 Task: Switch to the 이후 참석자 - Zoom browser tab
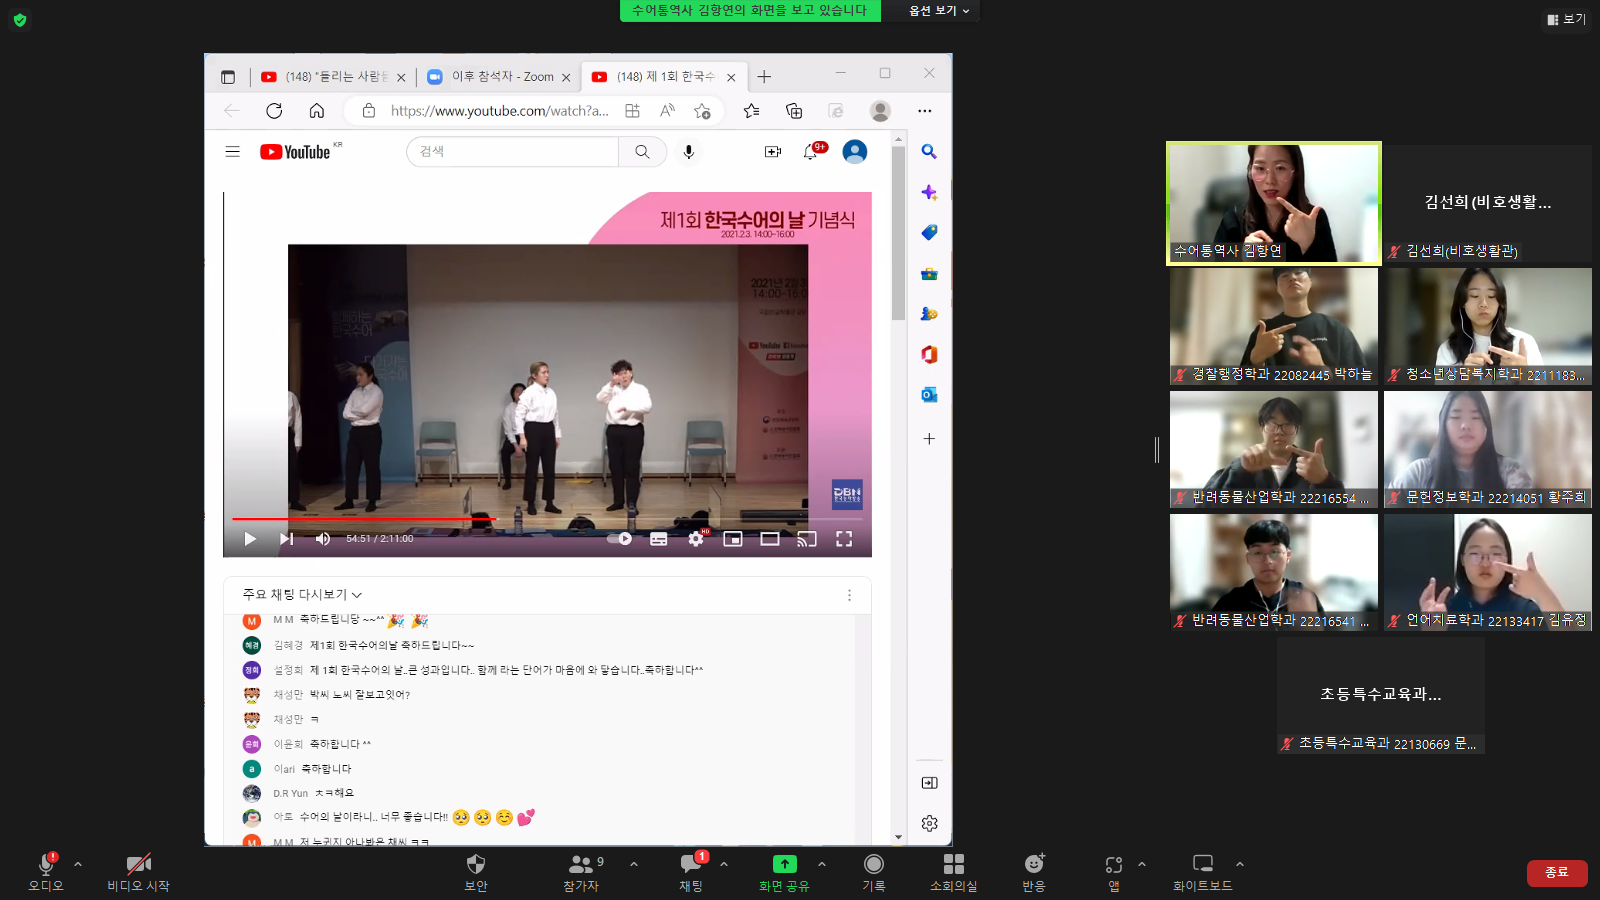pos(498,77)
